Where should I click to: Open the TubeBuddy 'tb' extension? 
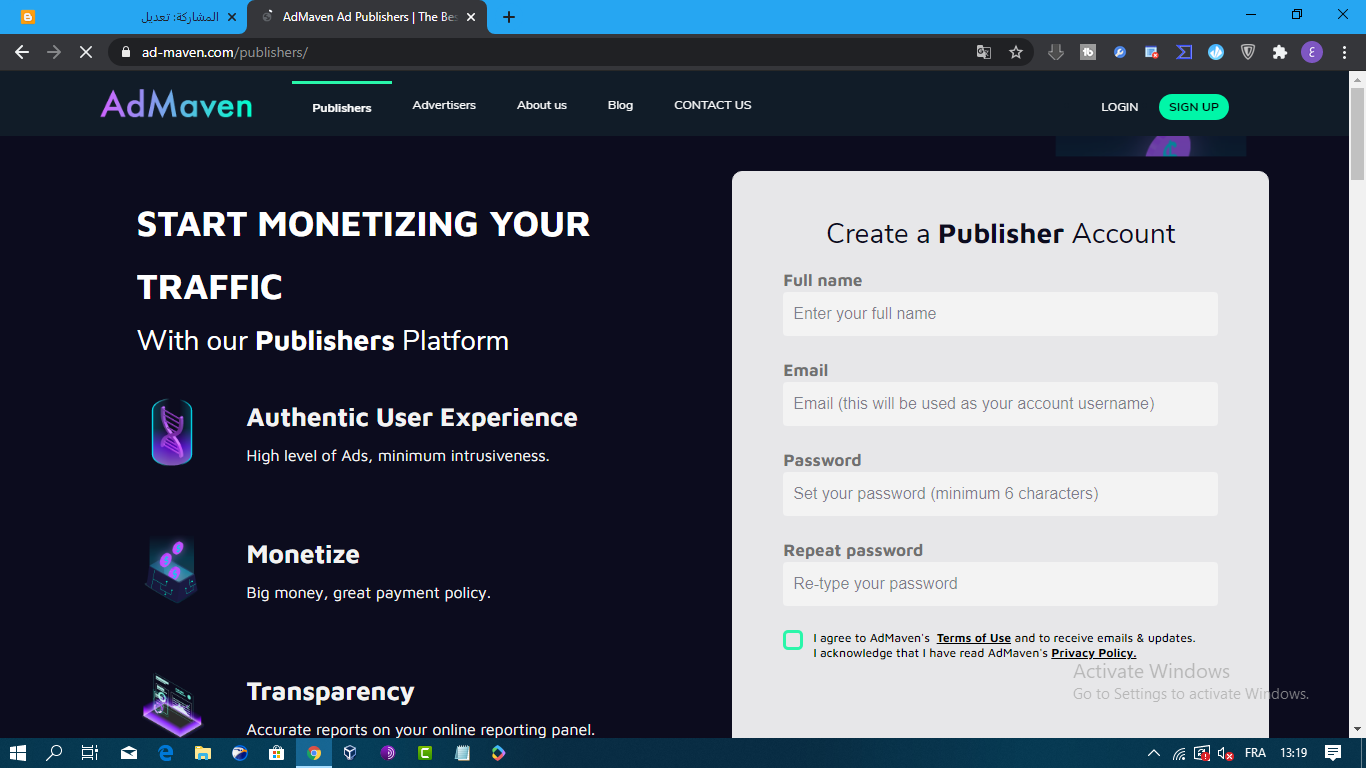(1088, 52)
